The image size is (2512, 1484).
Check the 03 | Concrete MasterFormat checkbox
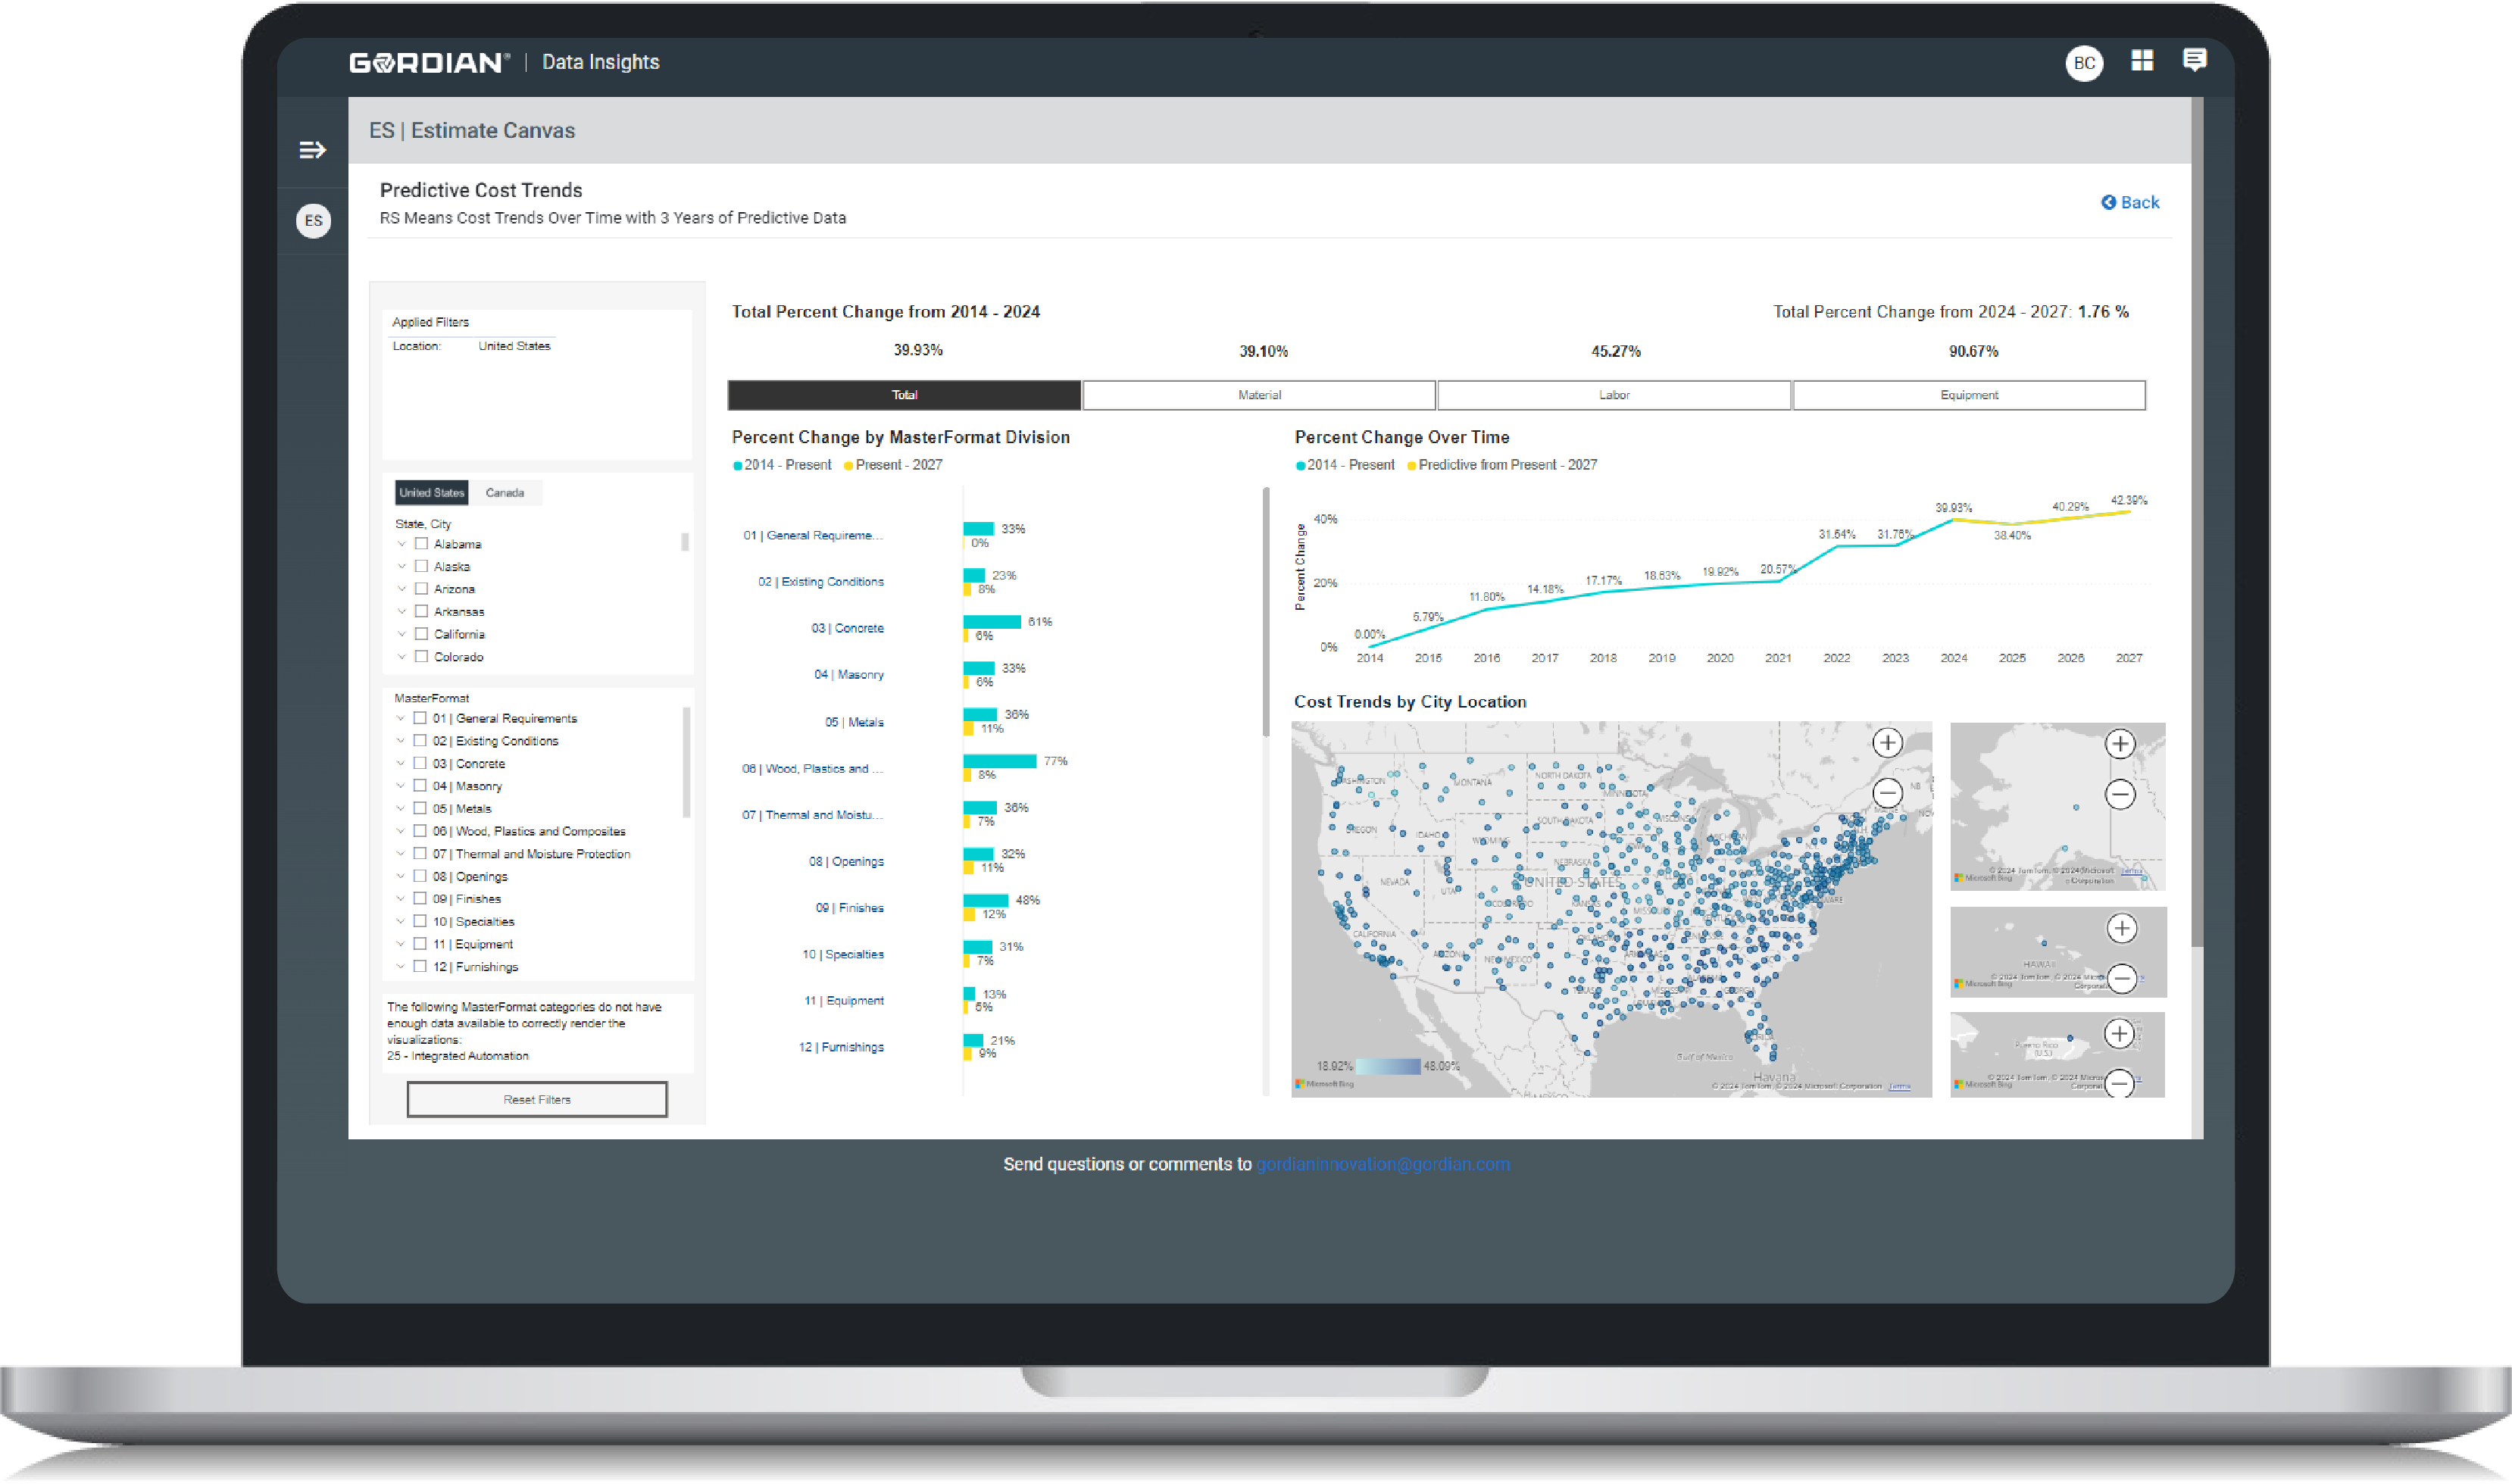(x=420, y=763)
